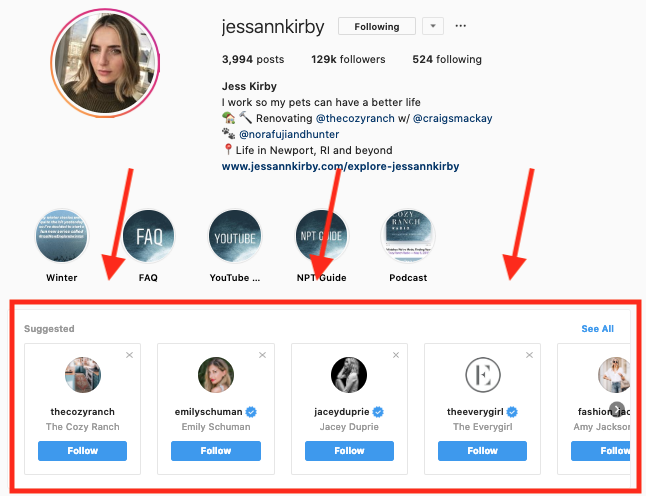Viewport: 646px width, 496px height.
Task: Open @craigsmackay mention link
Action: 452,118
